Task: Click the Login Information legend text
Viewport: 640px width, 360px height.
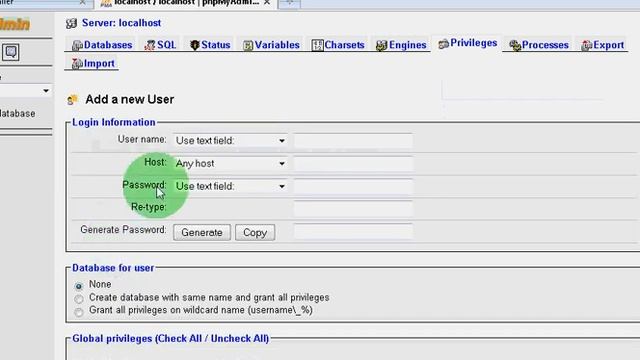Action: (113, 122)
